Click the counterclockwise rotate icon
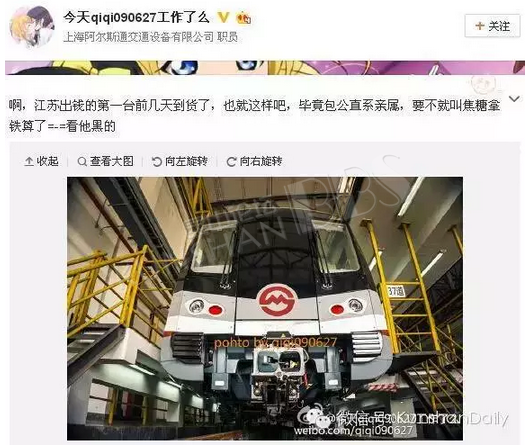 (x=157, y=162)
